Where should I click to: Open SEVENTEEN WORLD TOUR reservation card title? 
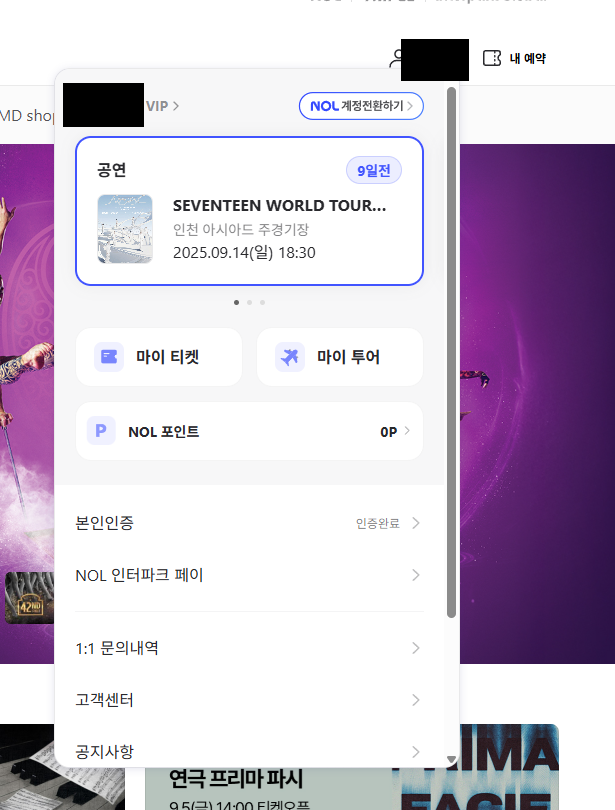tap(279, 206)
